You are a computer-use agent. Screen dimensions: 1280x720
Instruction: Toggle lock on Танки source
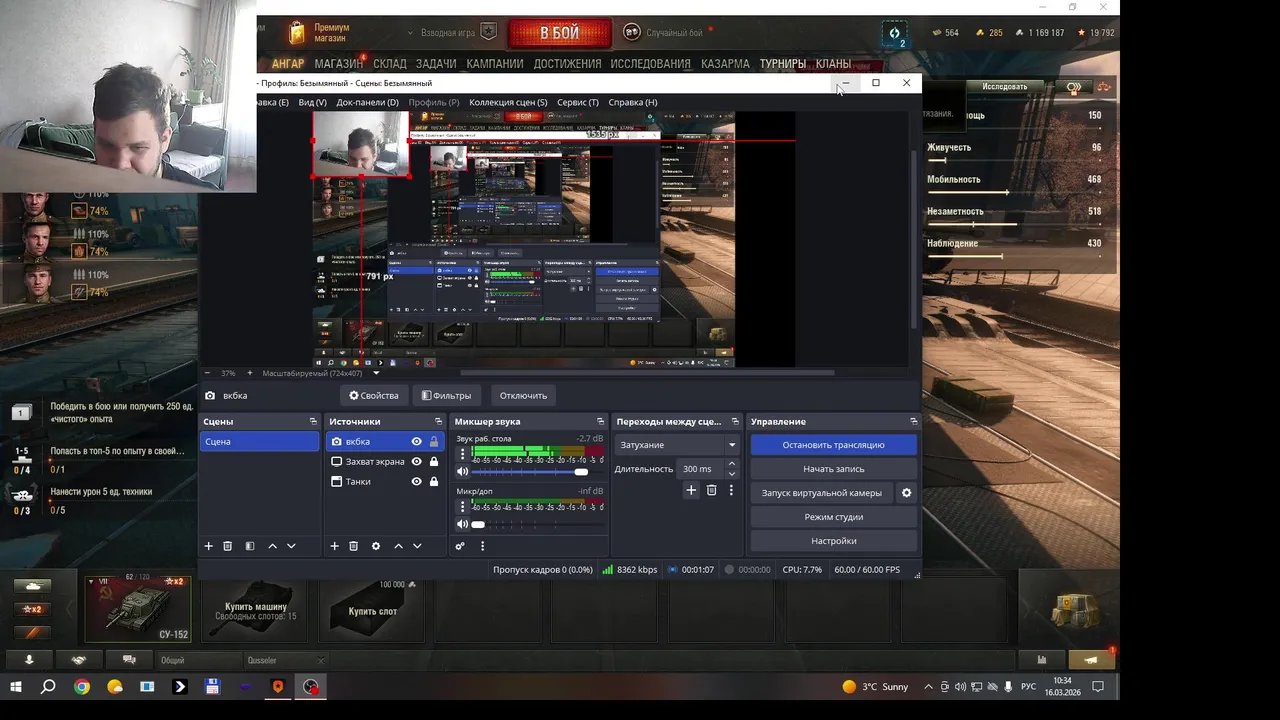434,481
